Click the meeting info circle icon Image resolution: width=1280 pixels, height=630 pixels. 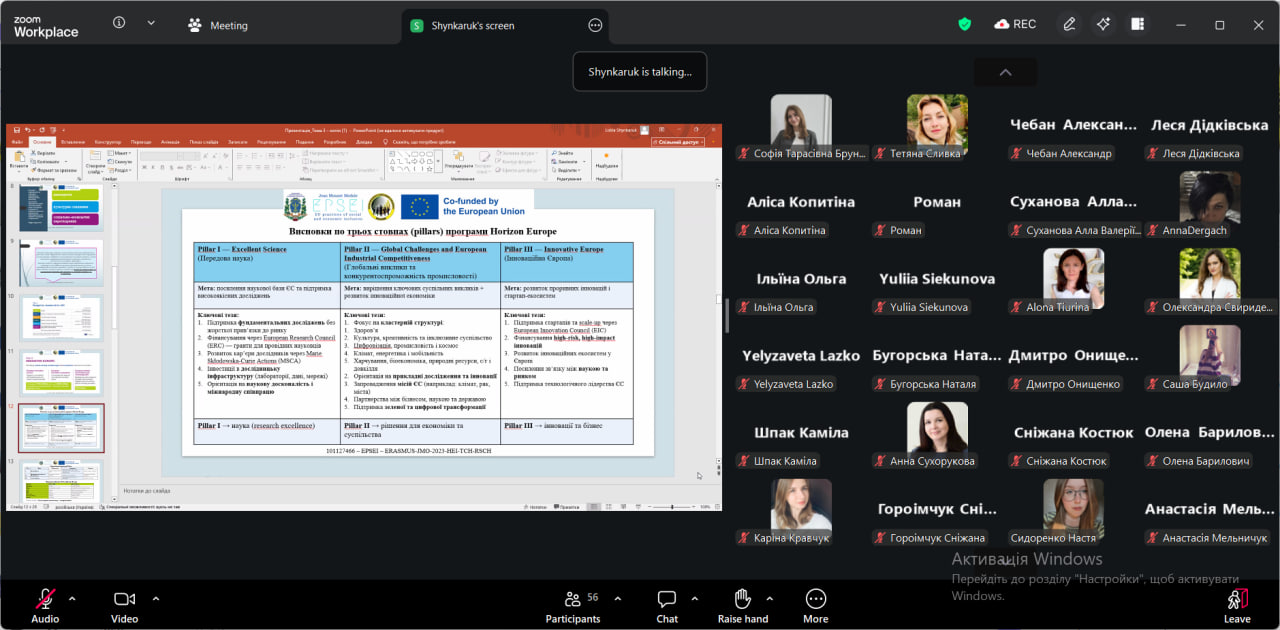pos(119,22)
